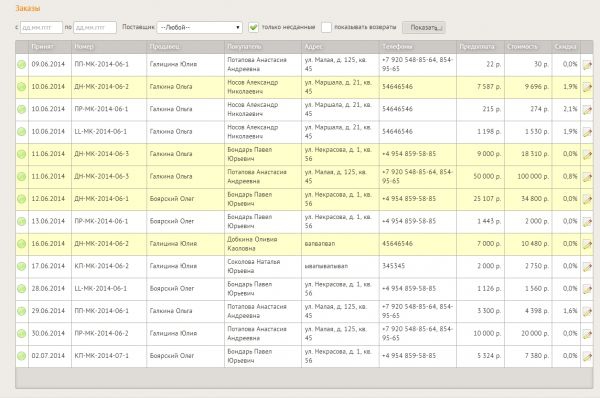Click the Скидка column header

coord(565,47)
